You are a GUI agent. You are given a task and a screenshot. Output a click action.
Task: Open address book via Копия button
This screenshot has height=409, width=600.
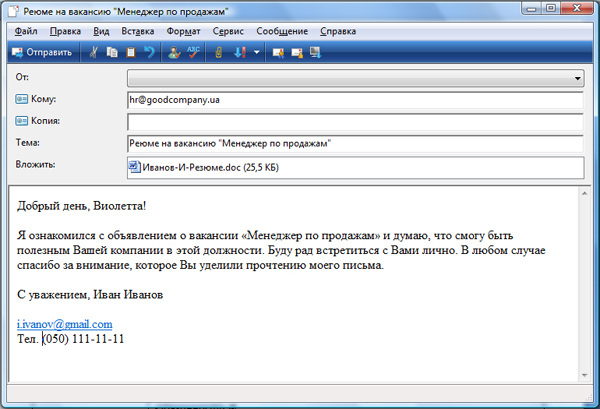38,121
